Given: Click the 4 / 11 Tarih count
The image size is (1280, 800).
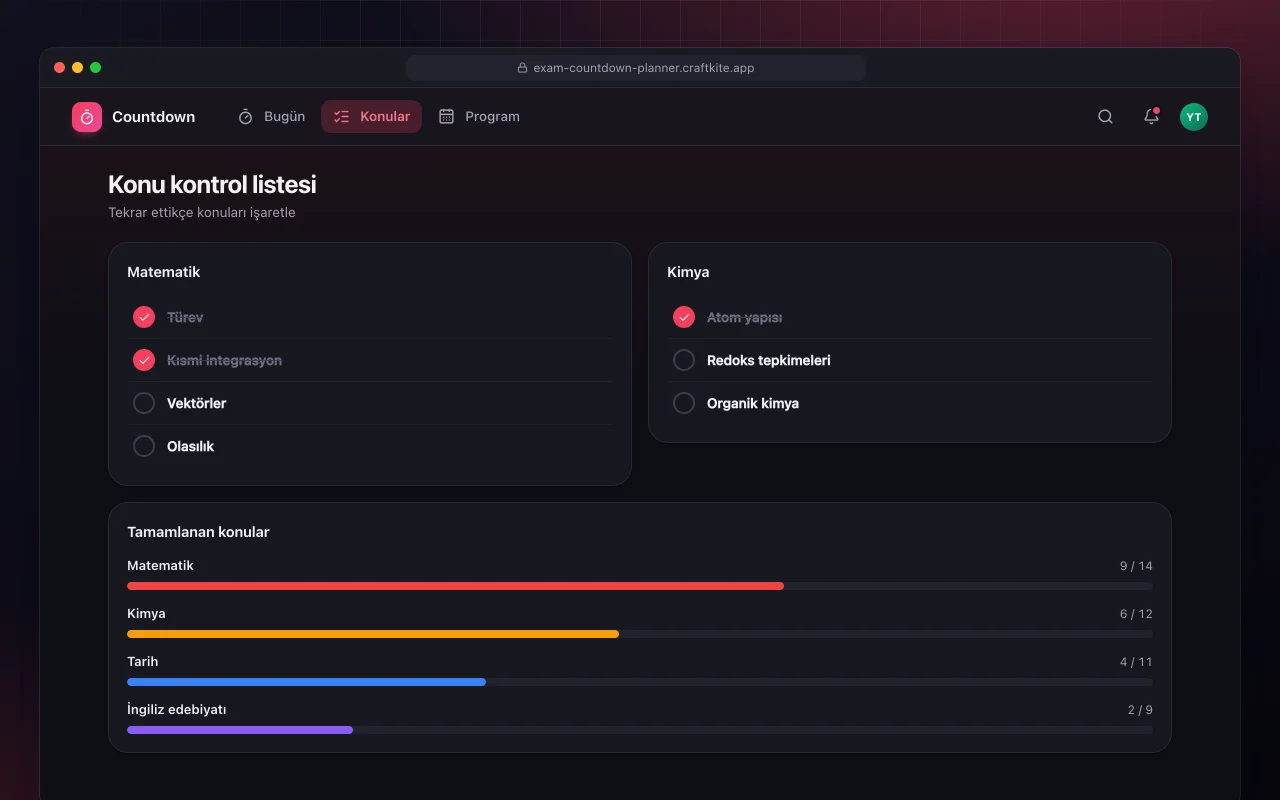Looking at the screenshot, I should pyautogui.click(x=1136, y=662).
